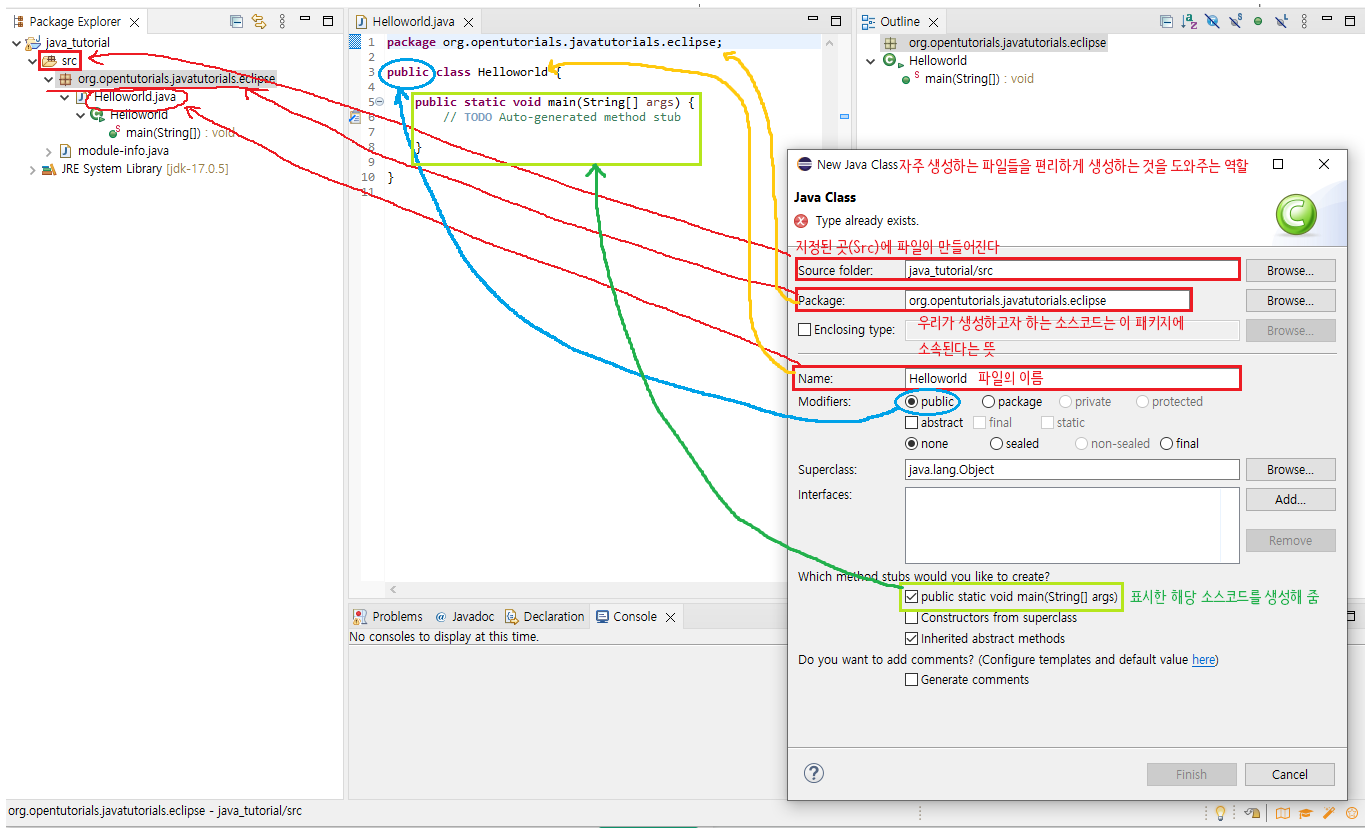Switch to the Problems tab

(388, 617)
